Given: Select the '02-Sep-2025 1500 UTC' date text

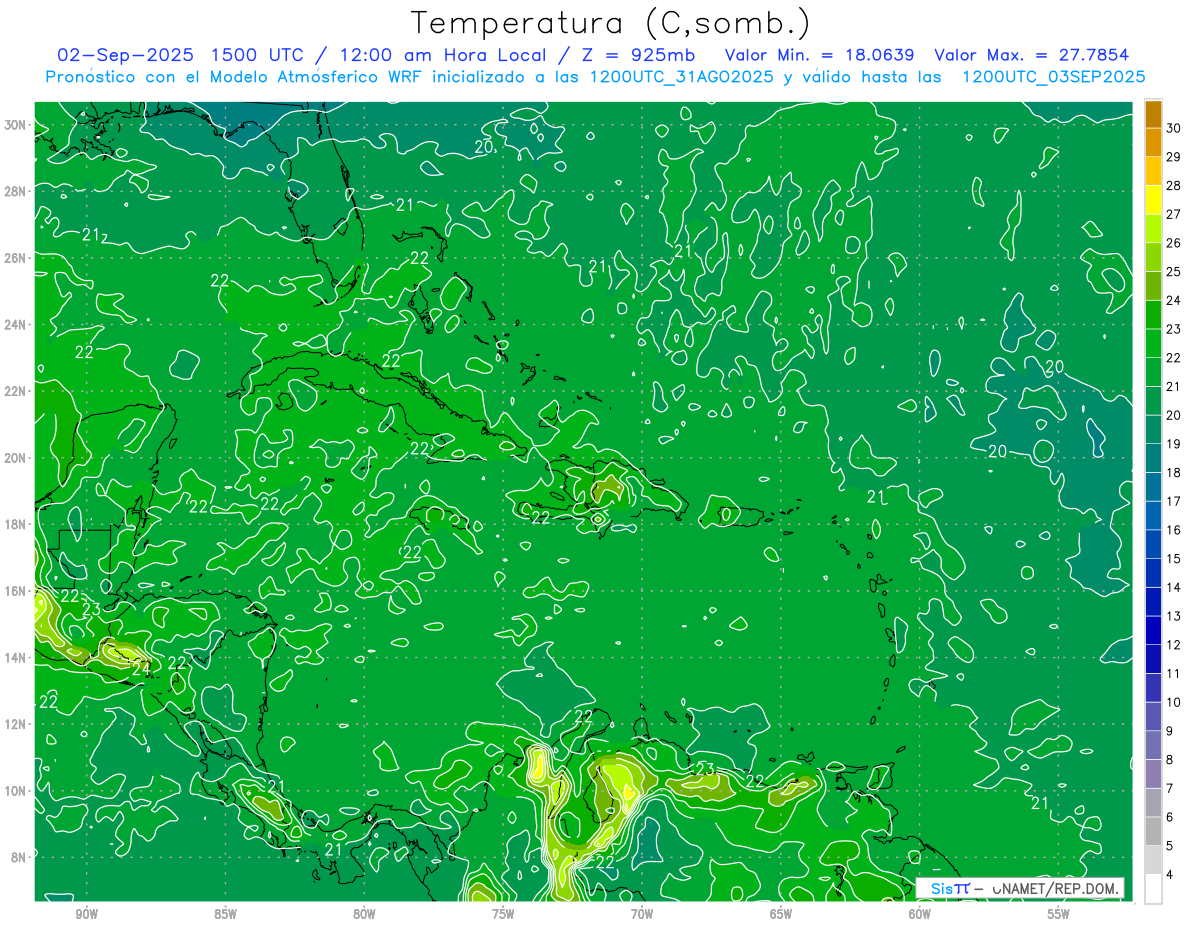Looking at the screenshot, I should (180, 55).
